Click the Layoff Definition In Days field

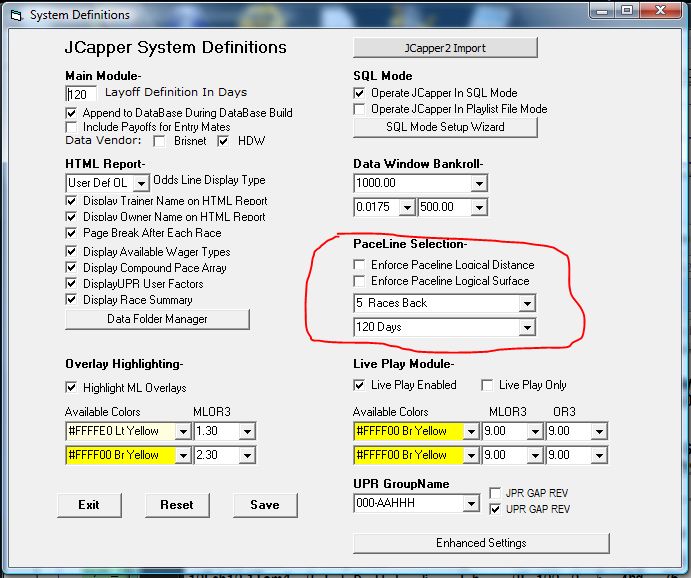pyautogui.click(x=80, y=95)
